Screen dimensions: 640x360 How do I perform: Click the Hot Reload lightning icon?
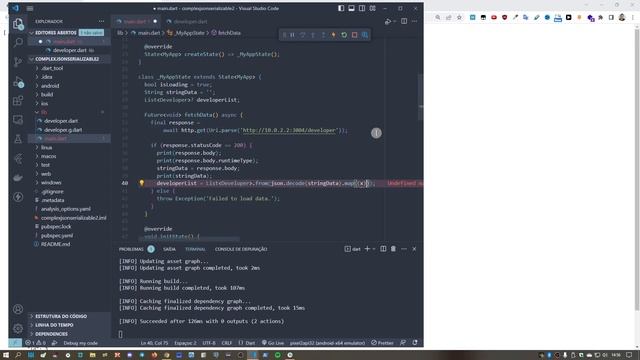[x=333, y=35]
